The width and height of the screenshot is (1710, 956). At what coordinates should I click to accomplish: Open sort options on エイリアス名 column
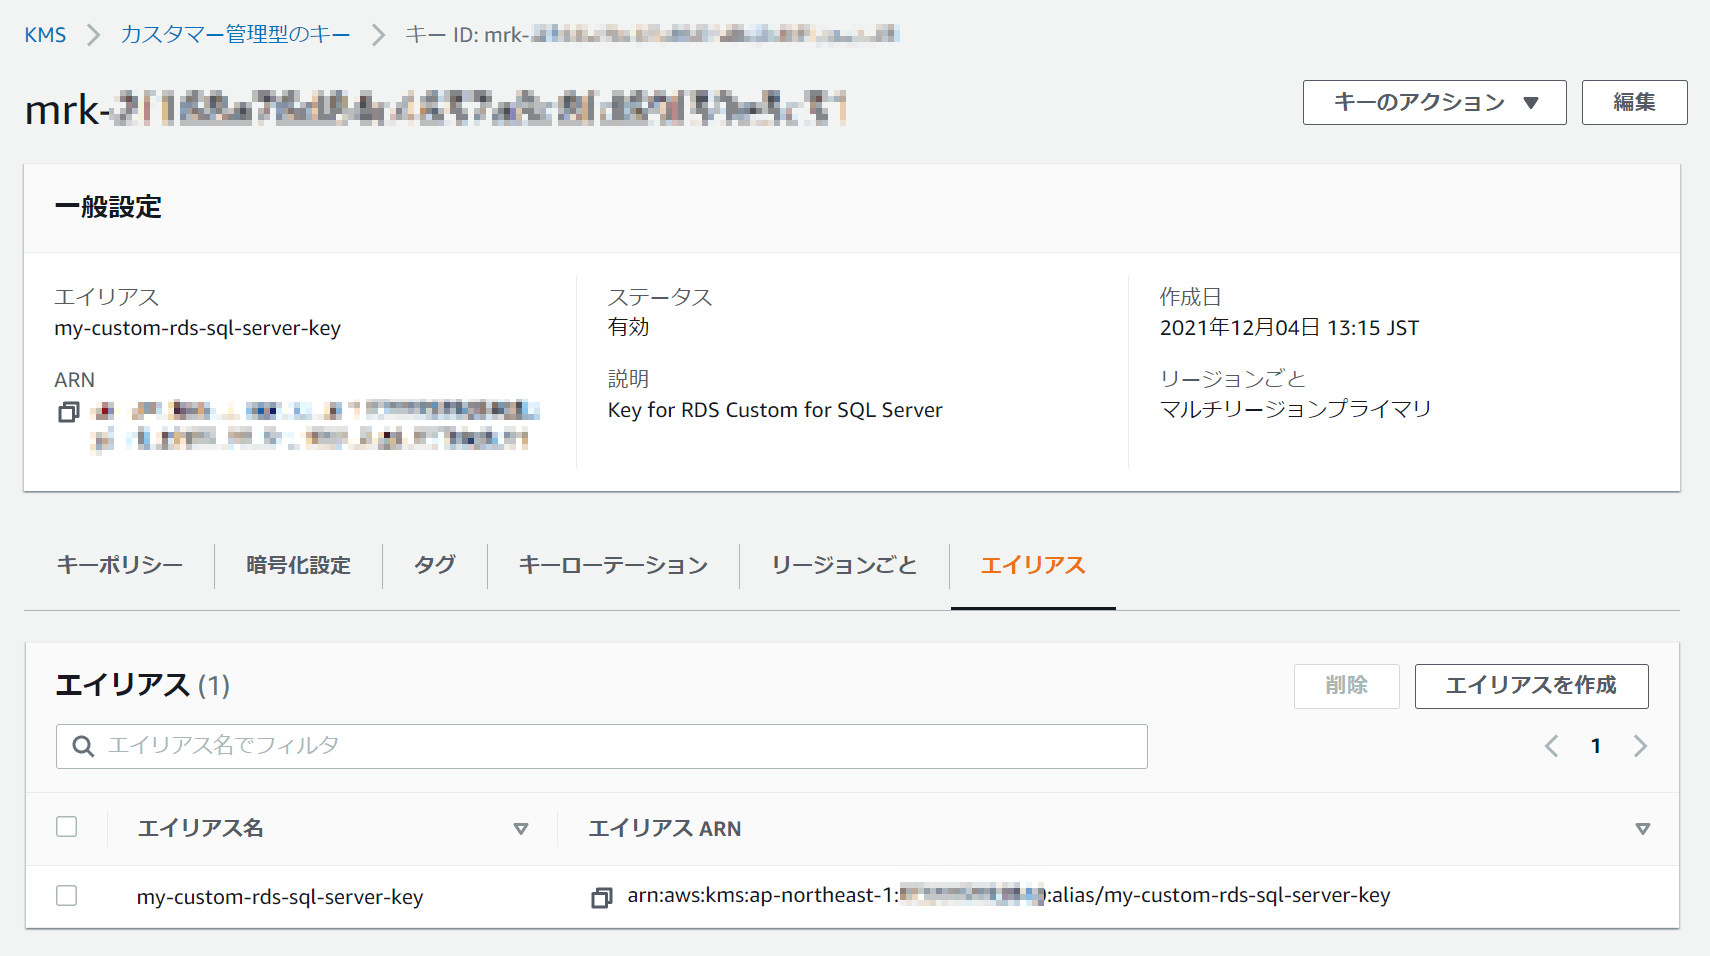521,828
